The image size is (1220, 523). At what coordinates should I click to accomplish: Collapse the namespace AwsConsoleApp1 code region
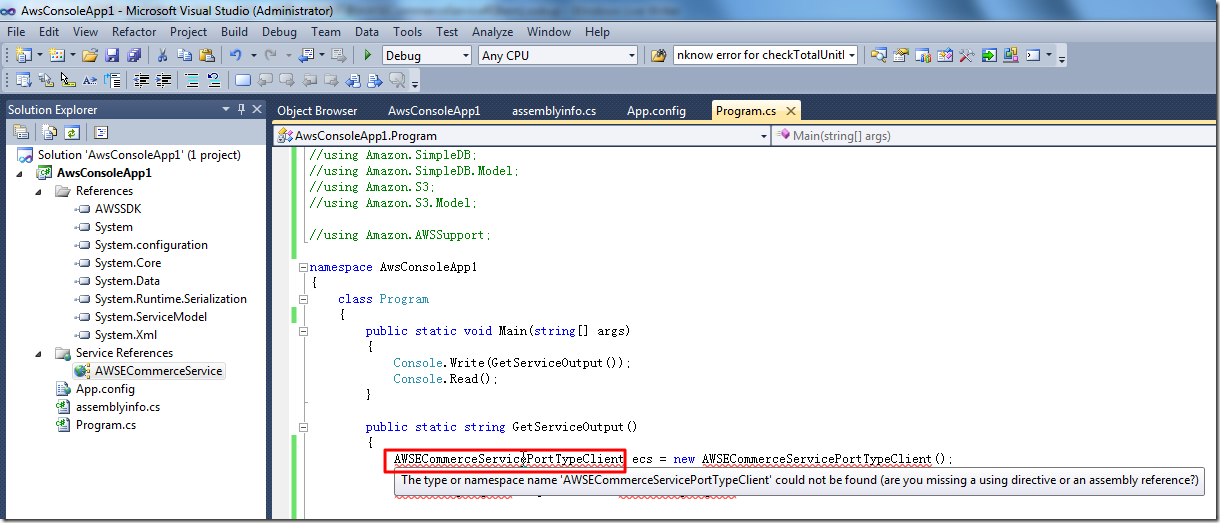point(303,267)
